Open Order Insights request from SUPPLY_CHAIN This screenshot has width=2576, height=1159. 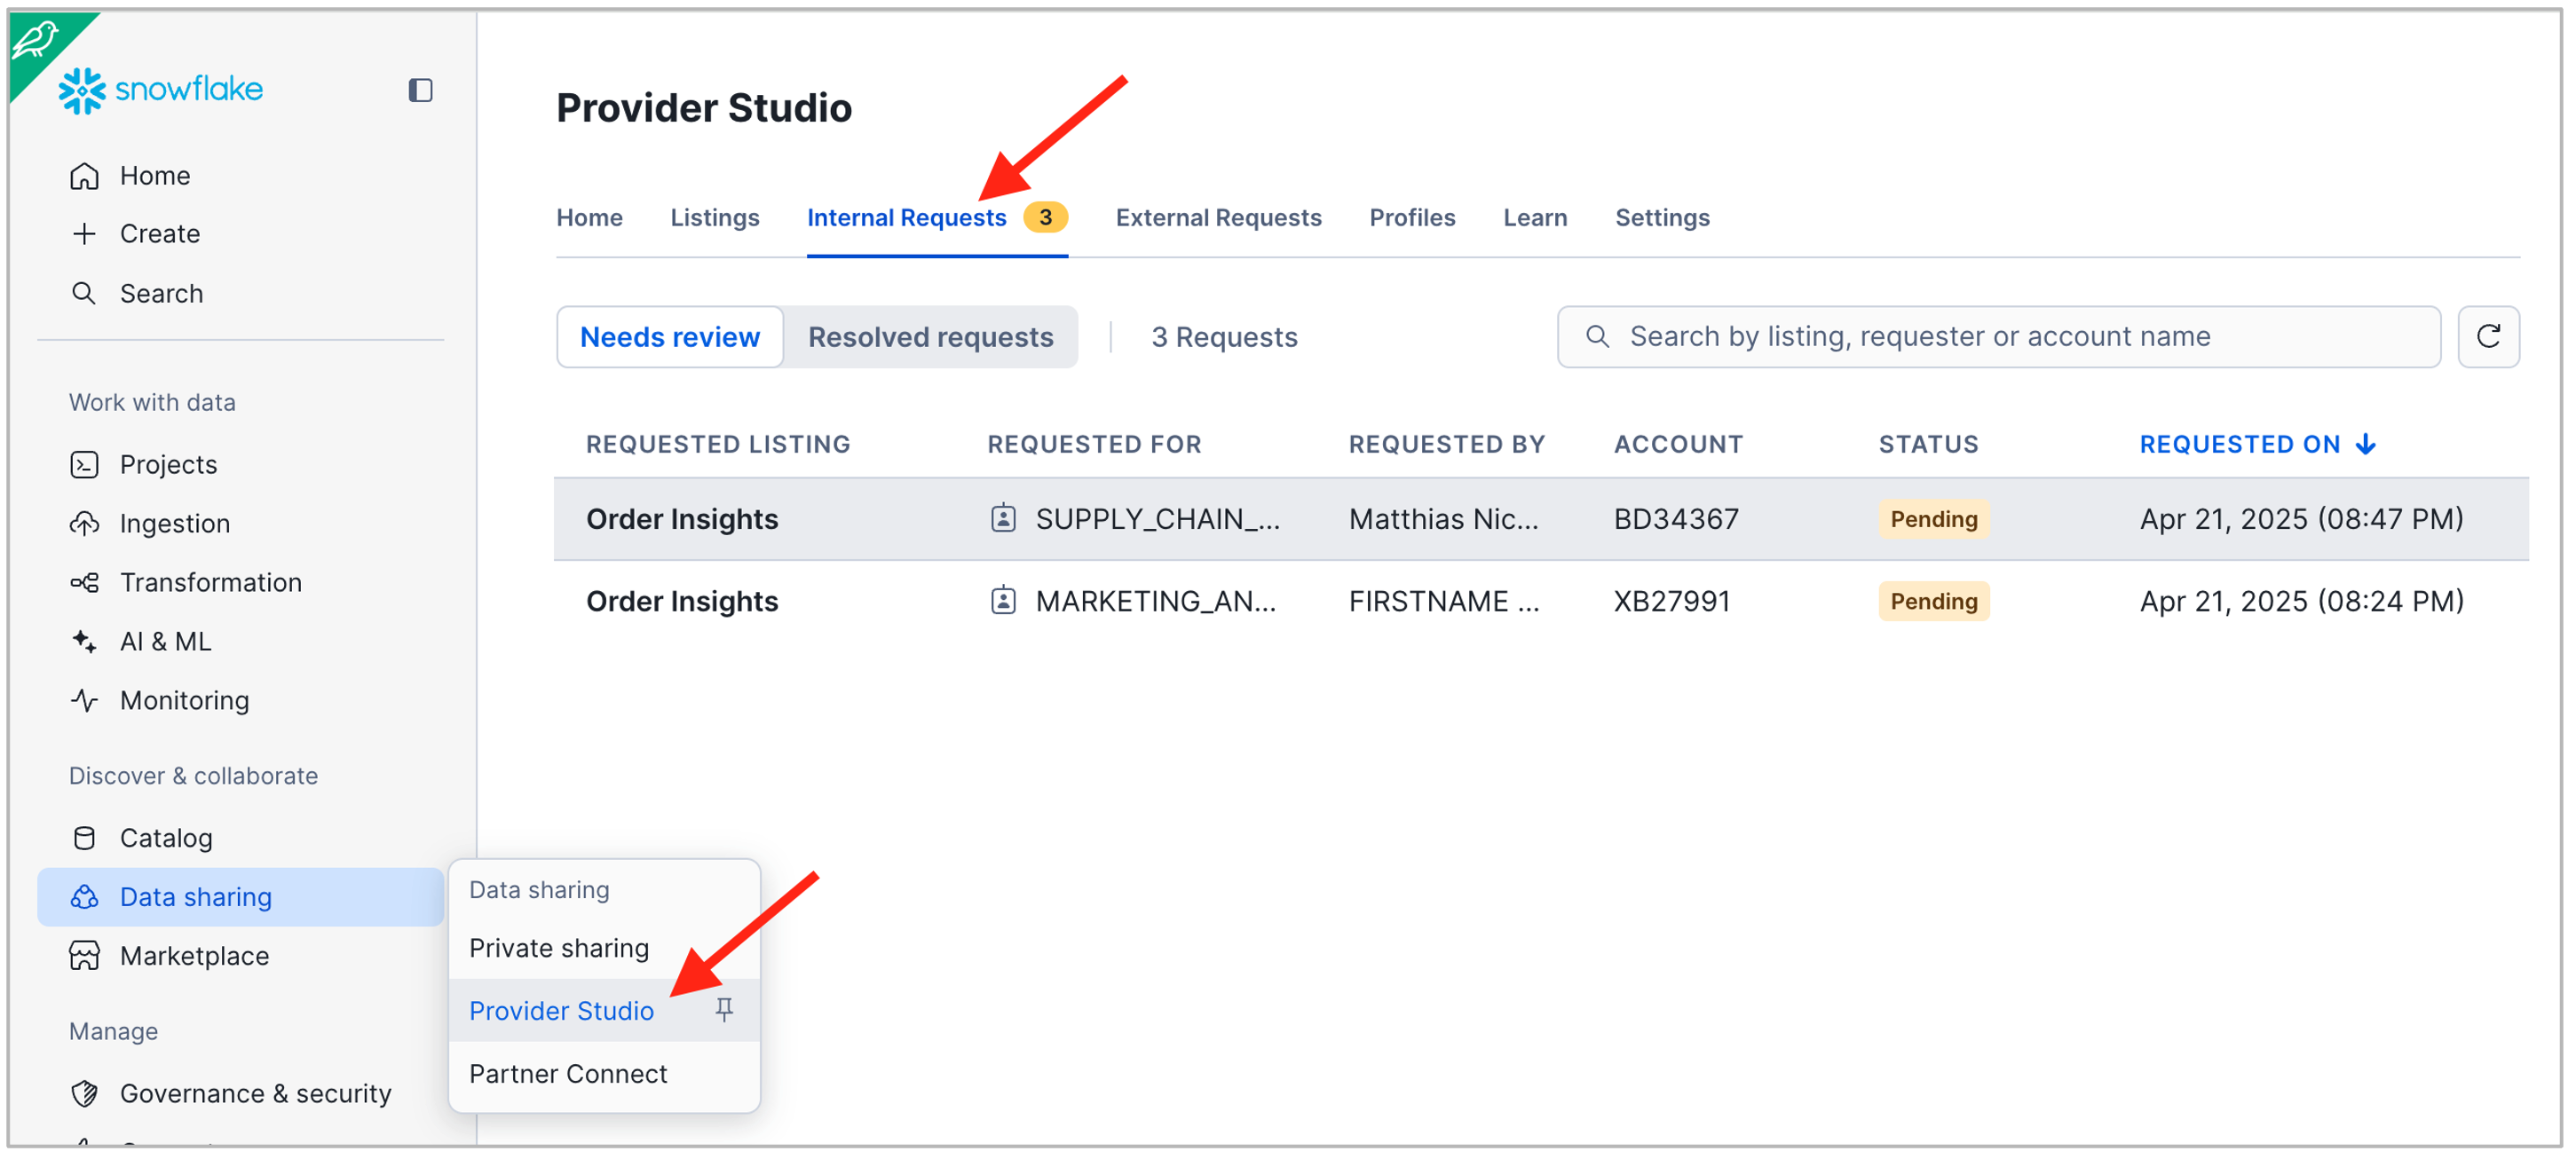pyautogui.click(x=681, y=520)
